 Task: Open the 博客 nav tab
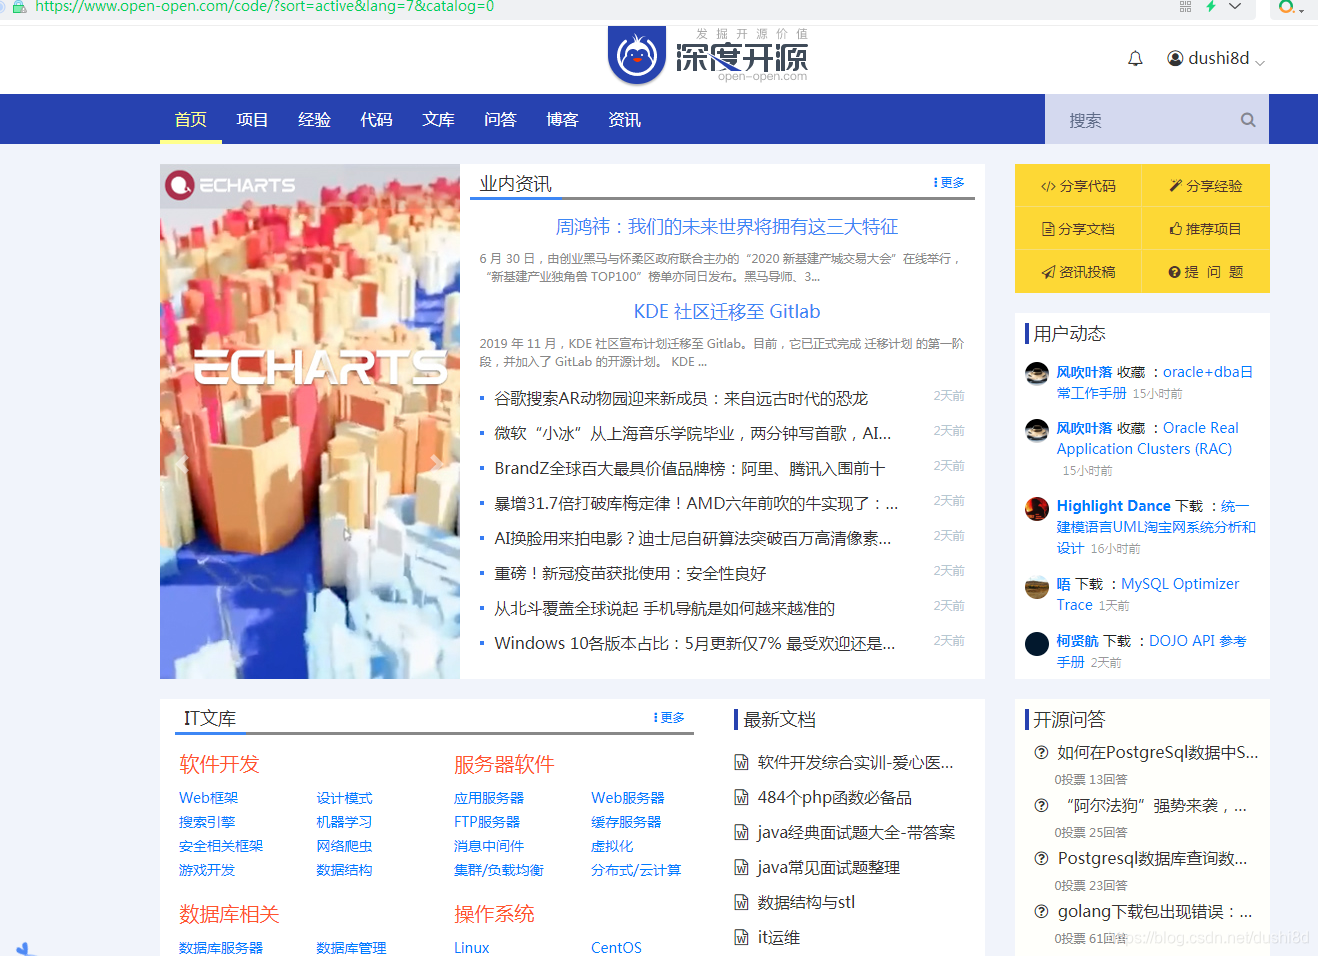(563, 120)
